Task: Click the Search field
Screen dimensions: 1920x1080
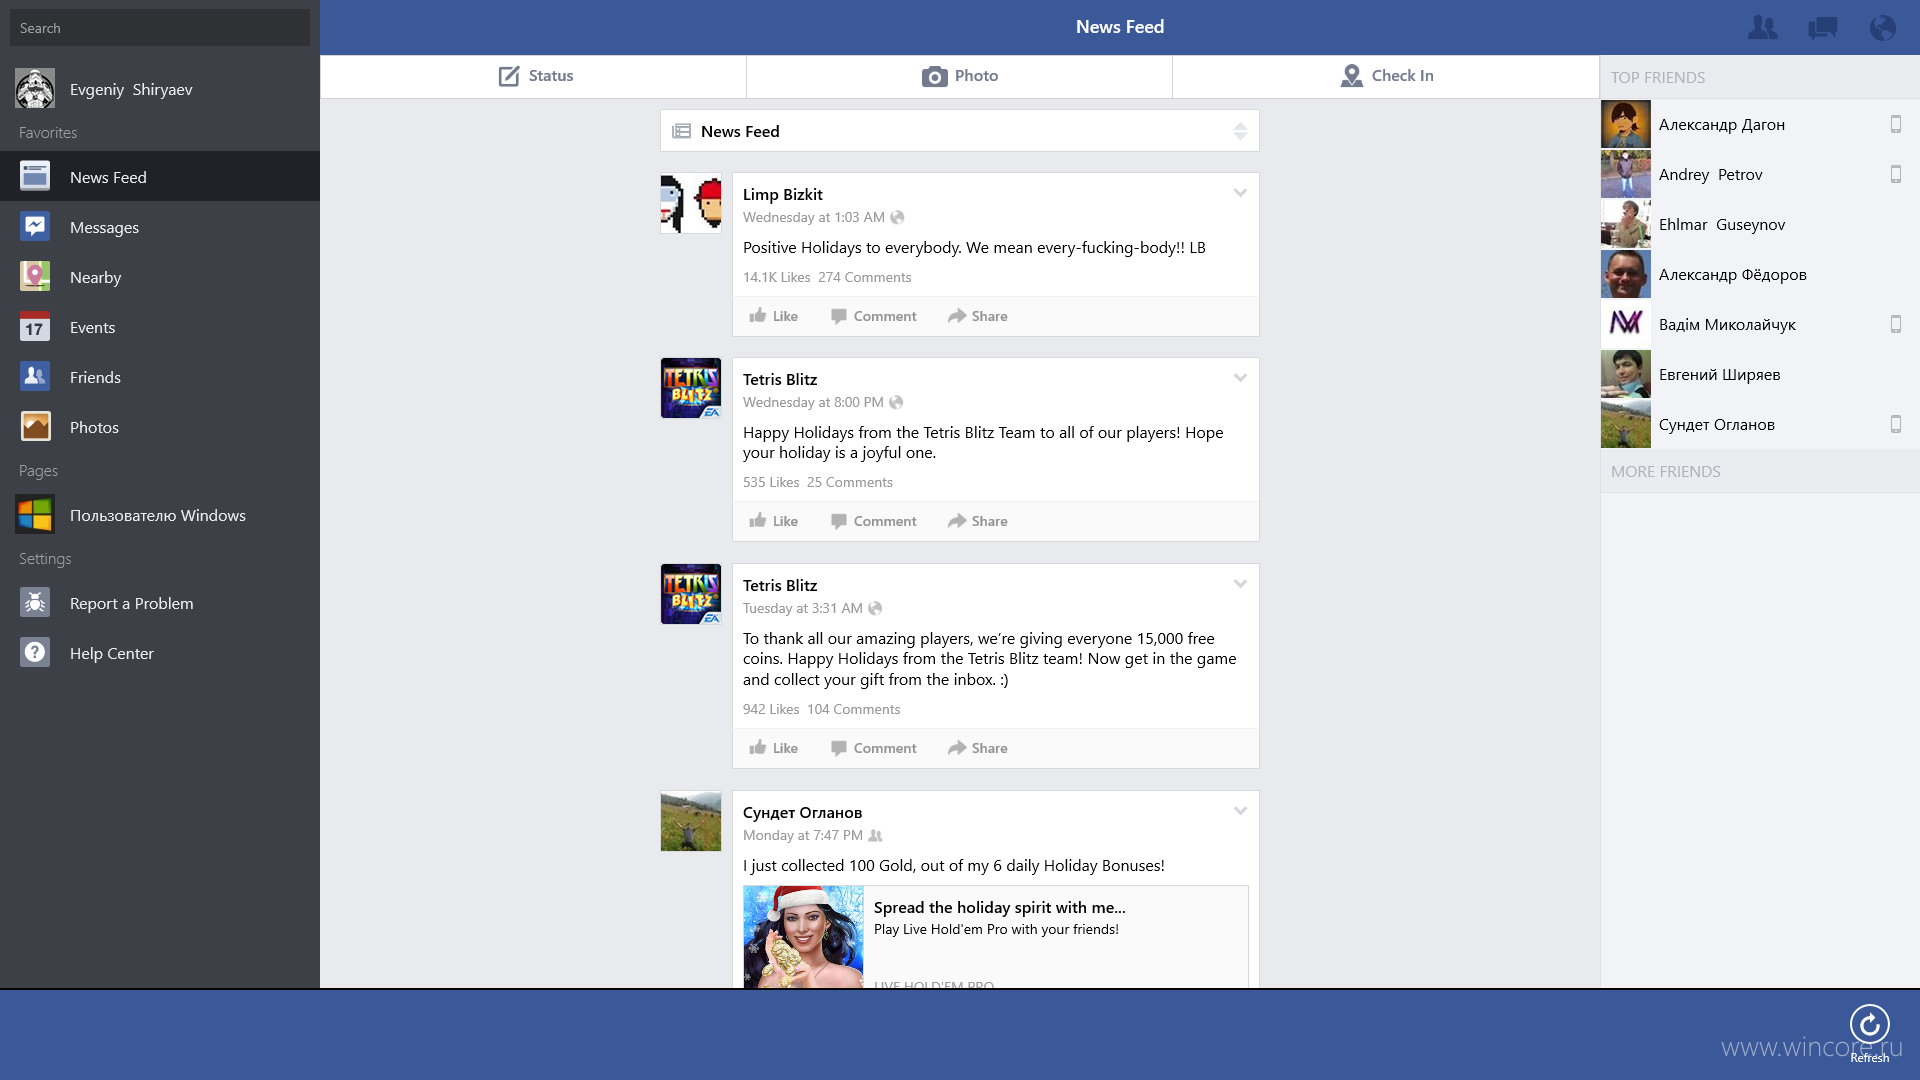Action: pyautogui.click(x=160, y=28)
